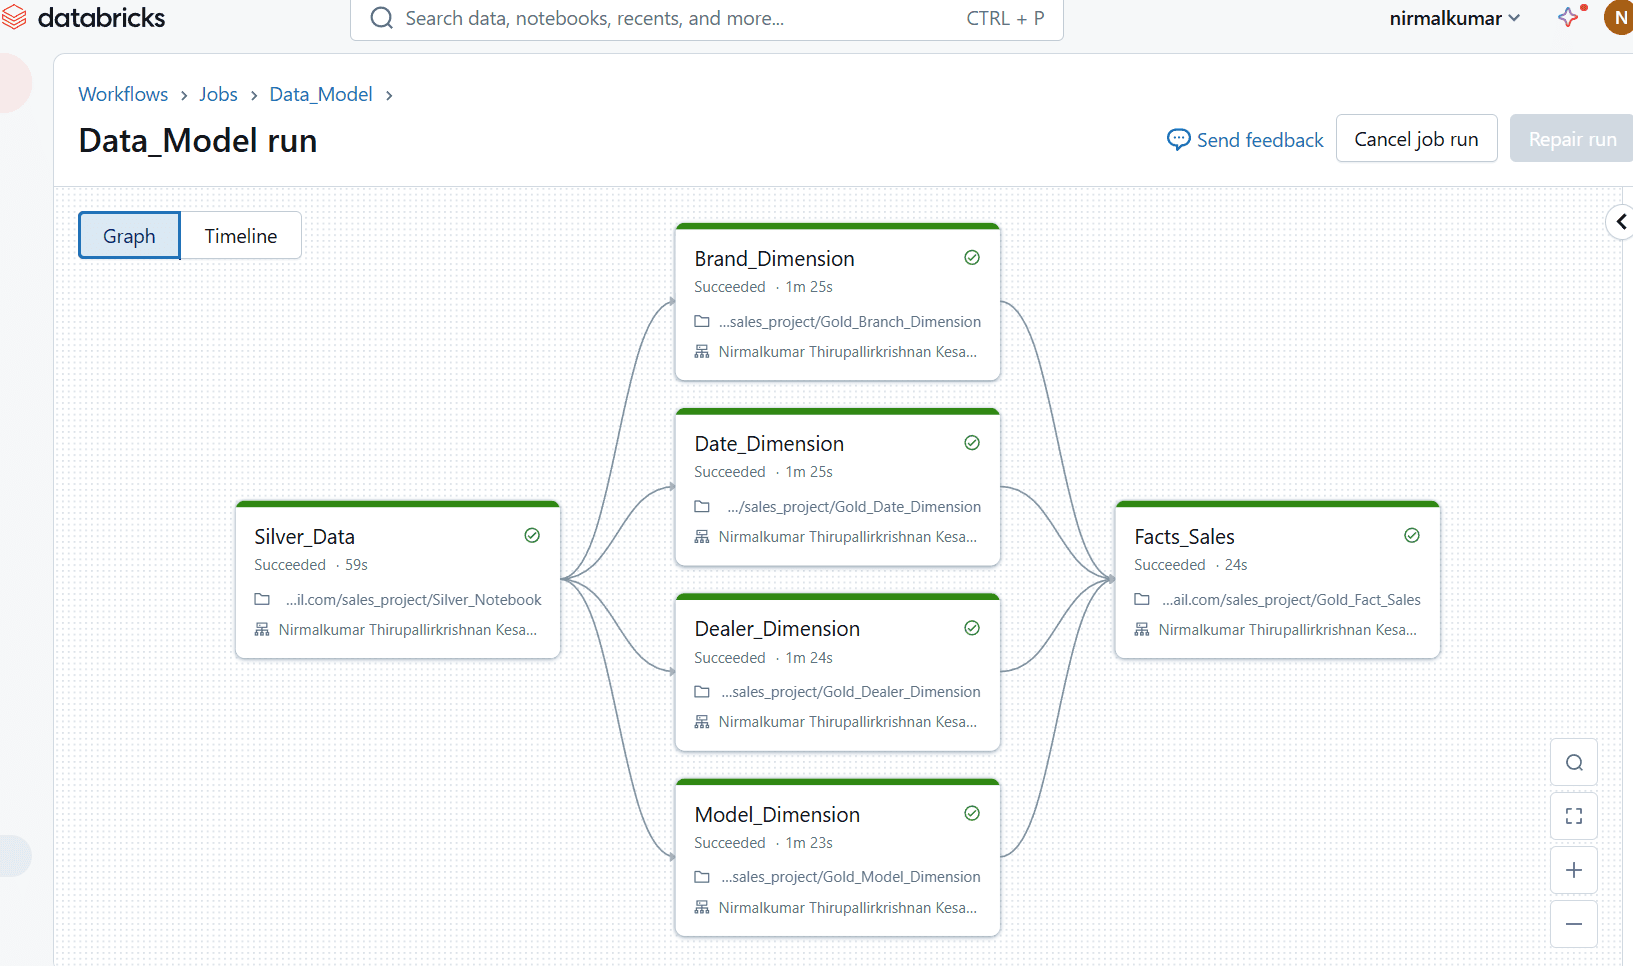Click Facts_Sales Succeeded 24s status
1633x966 pixels.
pos(1191,565)
